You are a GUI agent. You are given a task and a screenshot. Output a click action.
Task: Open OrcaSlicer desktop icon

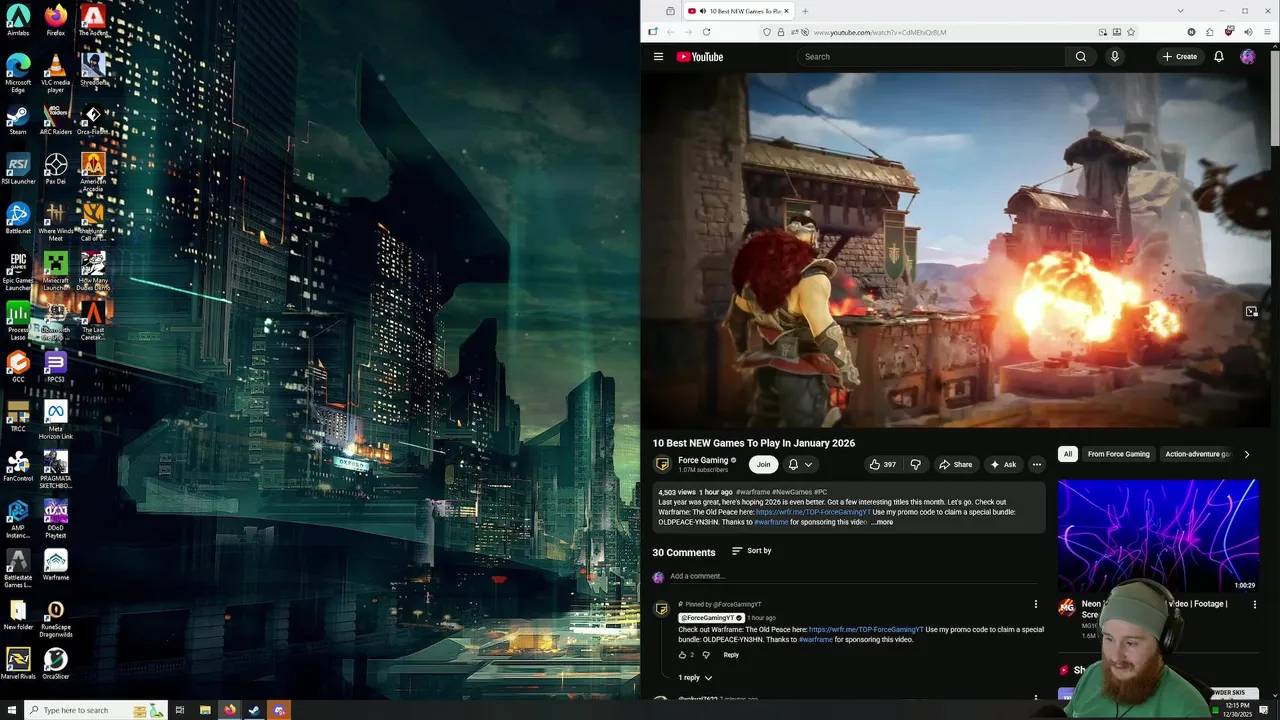pos(56,663)
